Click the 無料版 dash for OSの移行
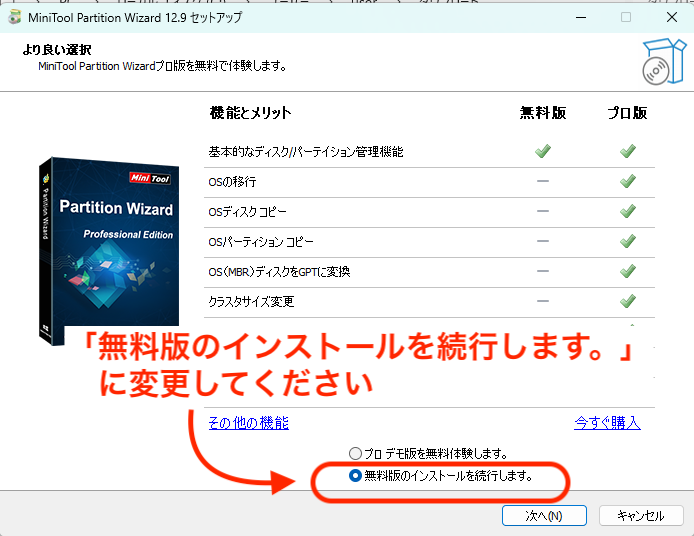694x536 pixels. pyautogui.click(x=543, y=181)
